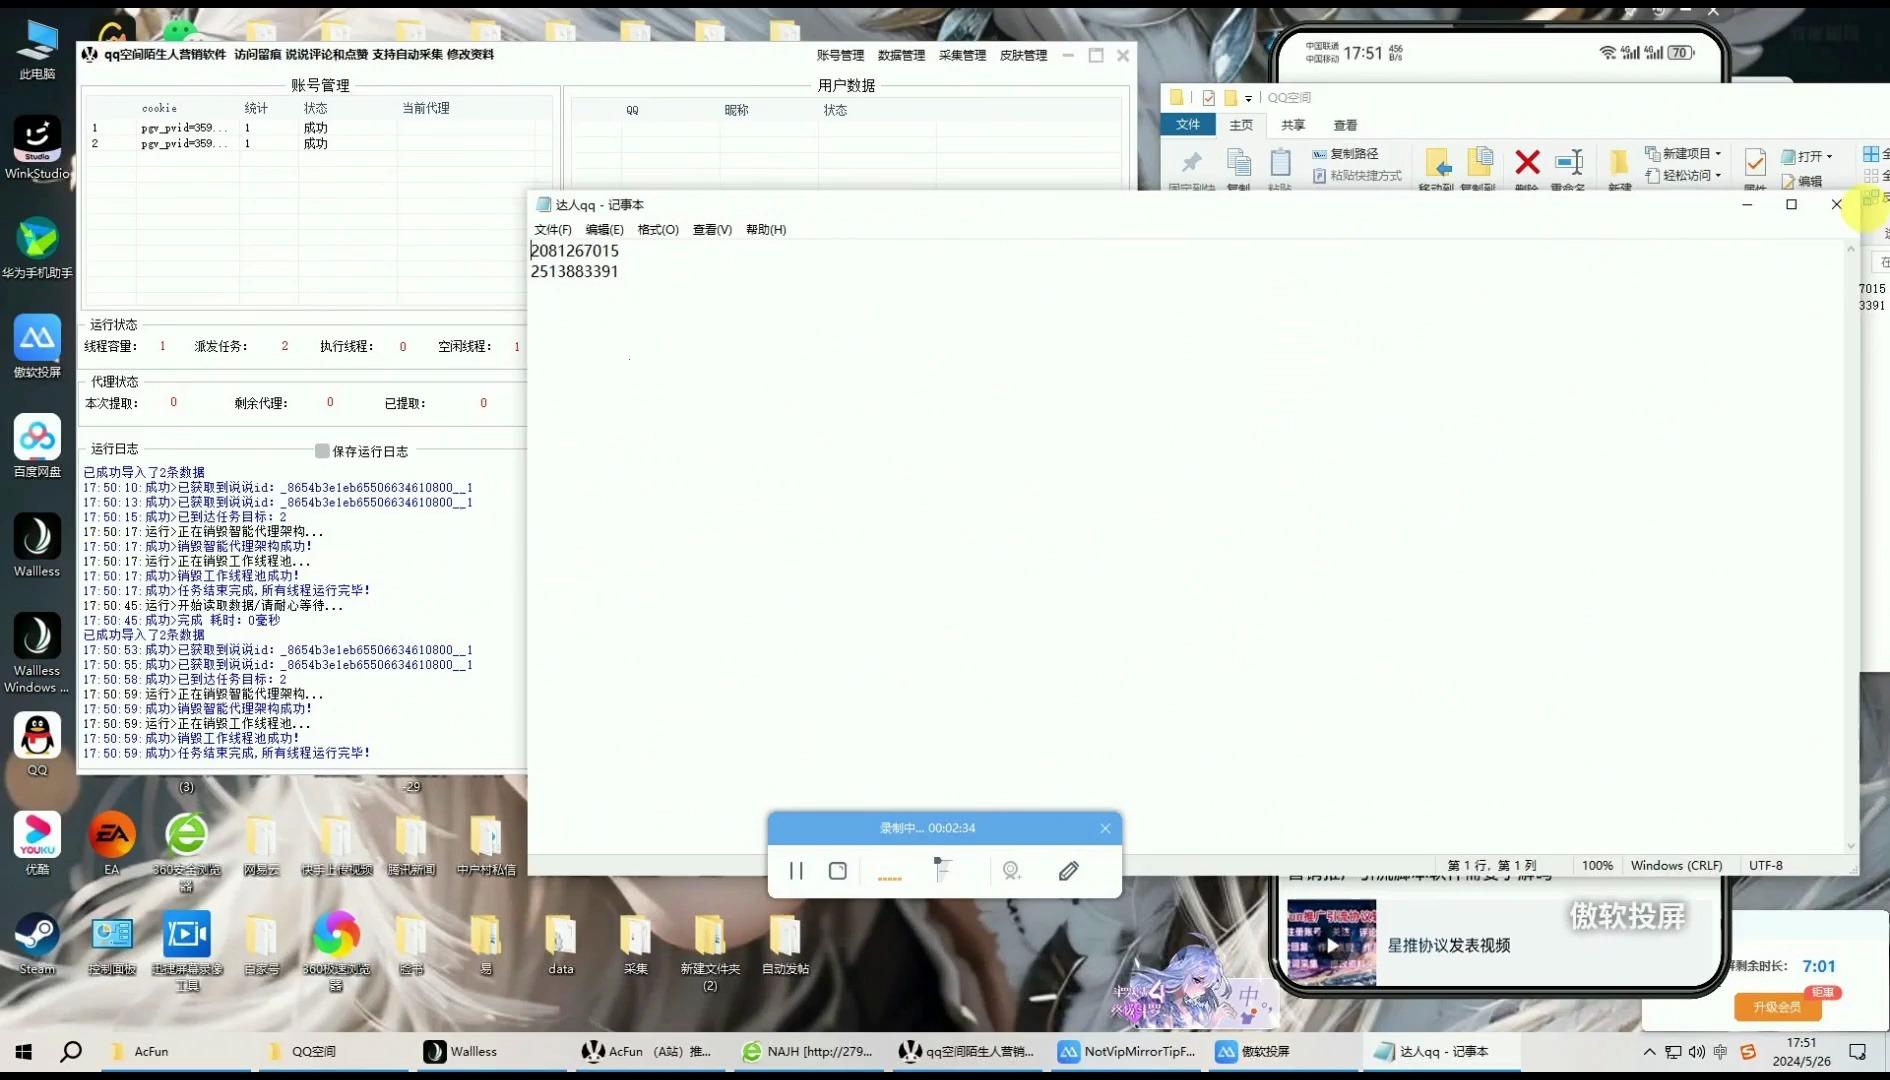Open WinkStudio desktop icon
This screenshot has width=1890, height=1080.
(37, 148)
